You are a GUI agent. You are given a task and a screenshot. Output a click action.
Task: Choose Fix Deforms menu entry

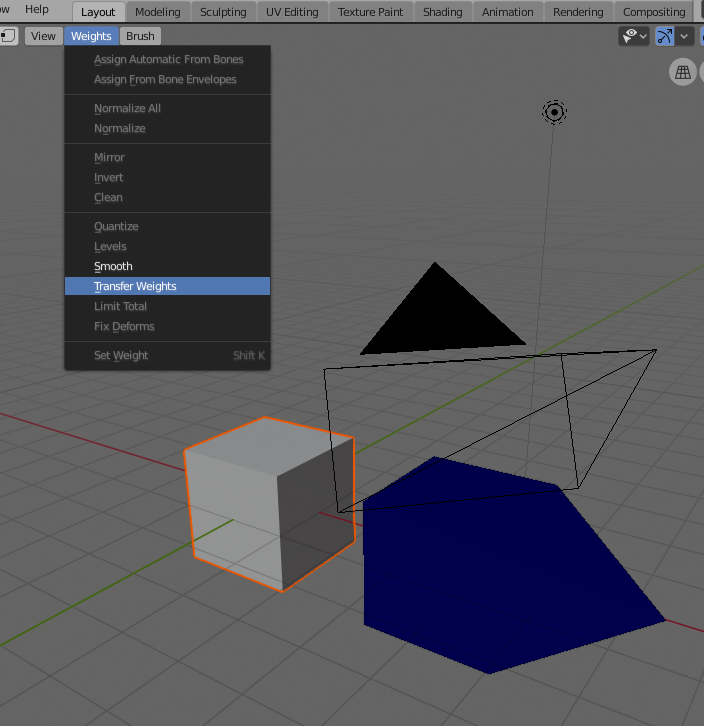tap(168, 326)
